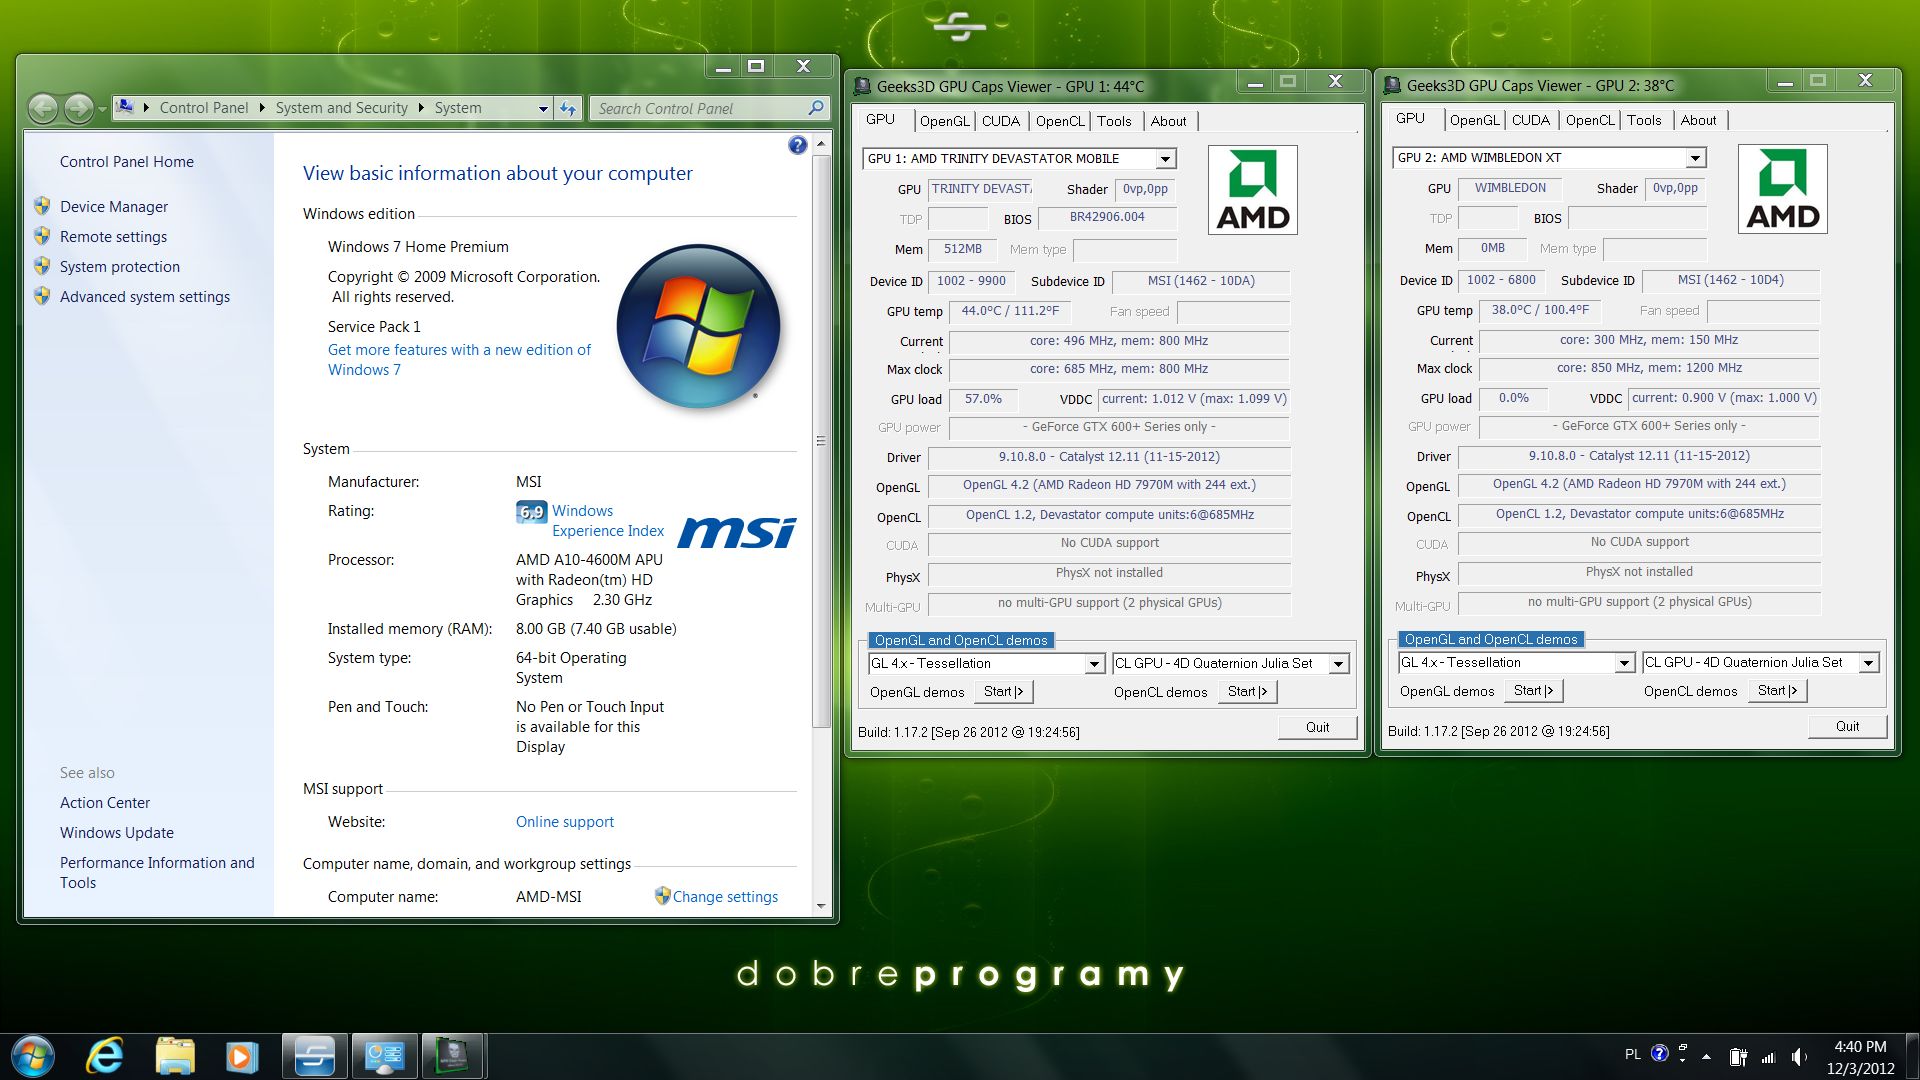Viewport: 1920px width, 1080px height.
Task: Expand CL GPU Julia Set dropdown in GPU 1 window
Action: coord(1338,664)
